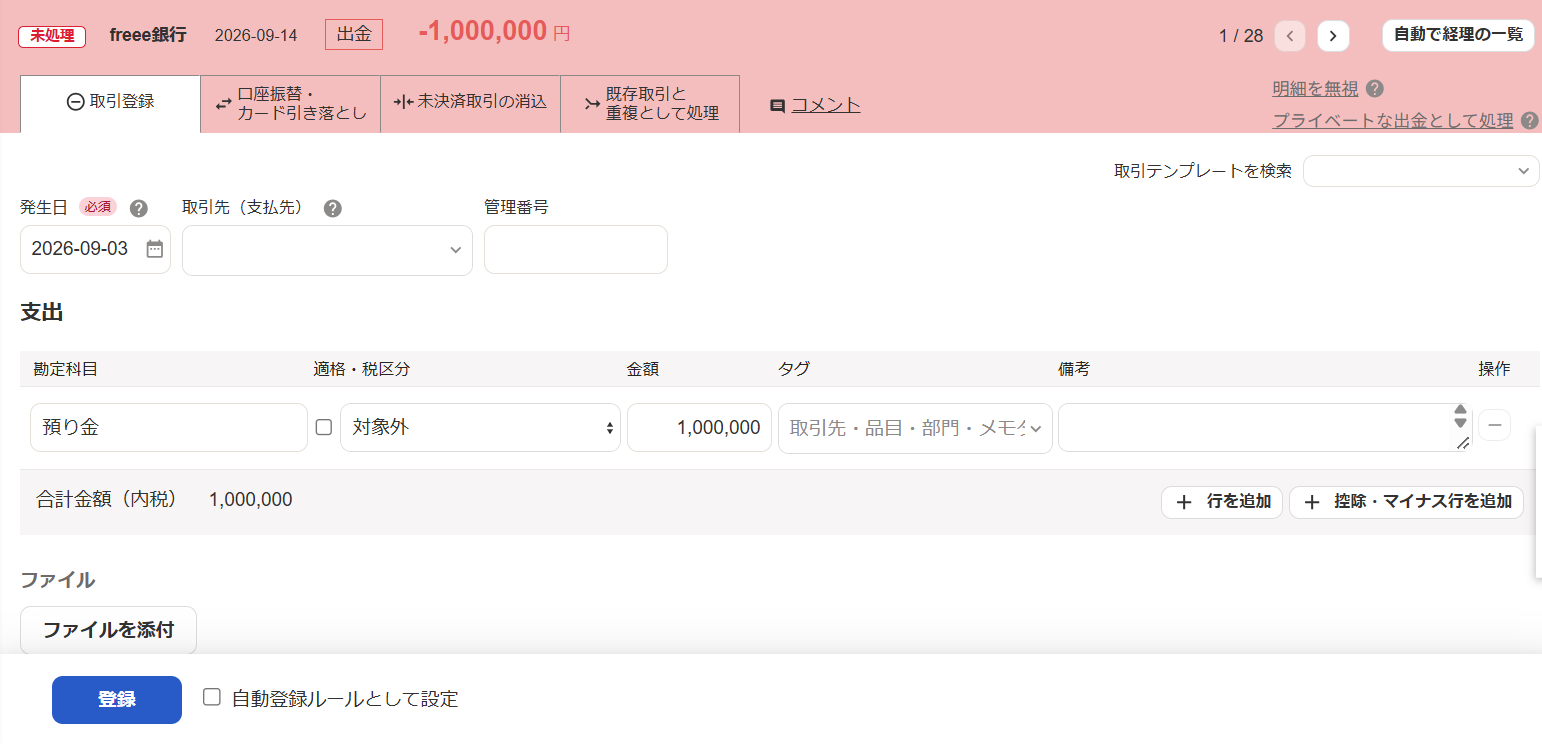
Task: Click the 未処理 status badge
Action: (x=53, y=35)
